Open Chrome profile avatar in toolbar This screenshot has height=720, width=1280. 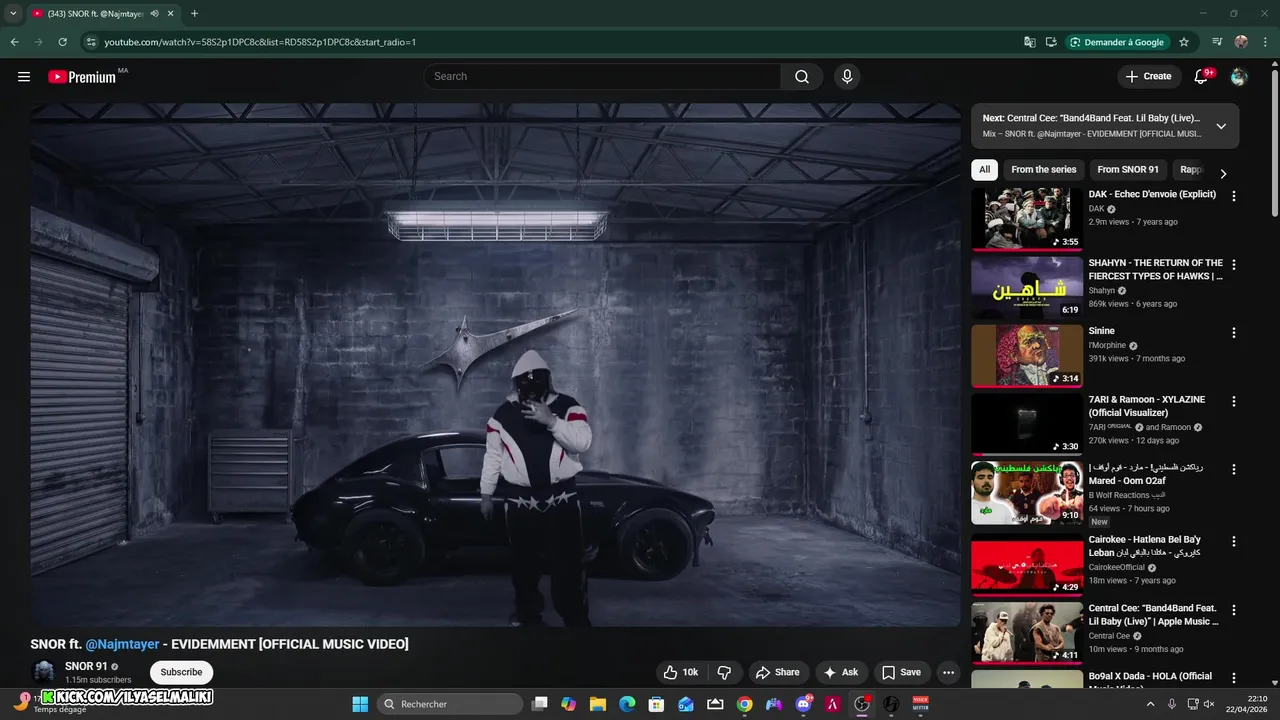point(1241,42)
